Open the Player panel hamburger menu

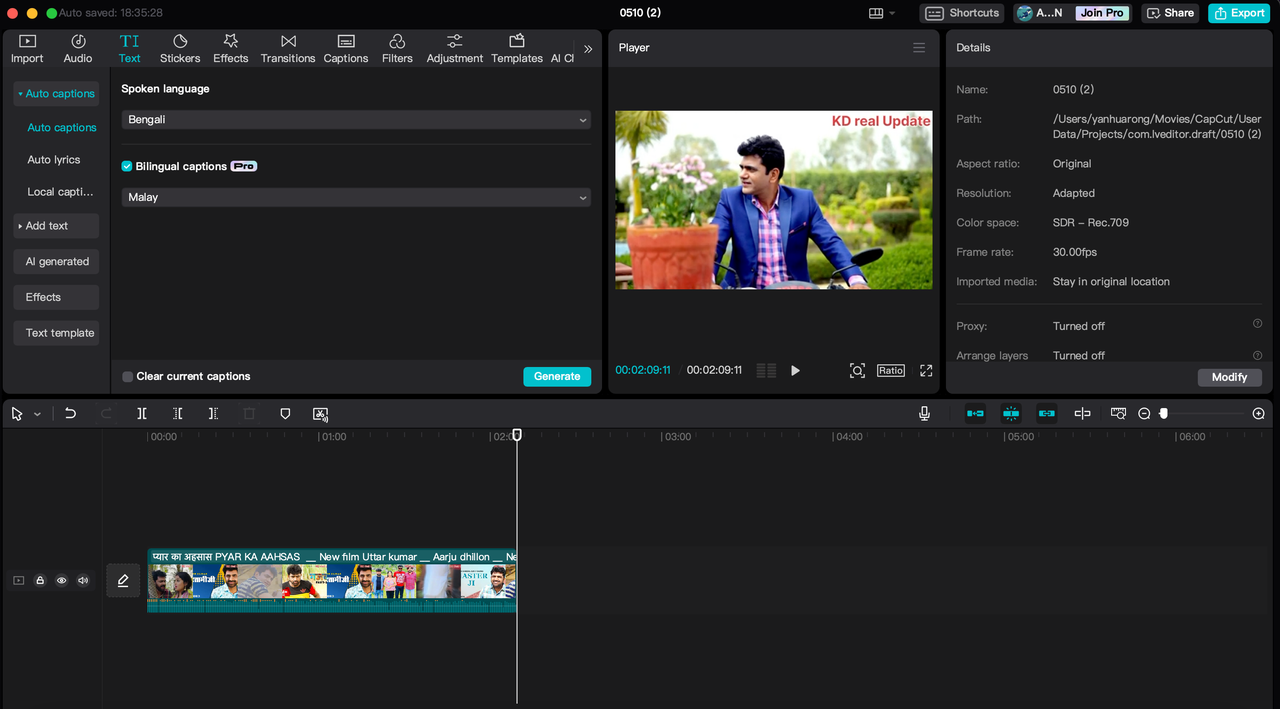(x=919, y=48)
